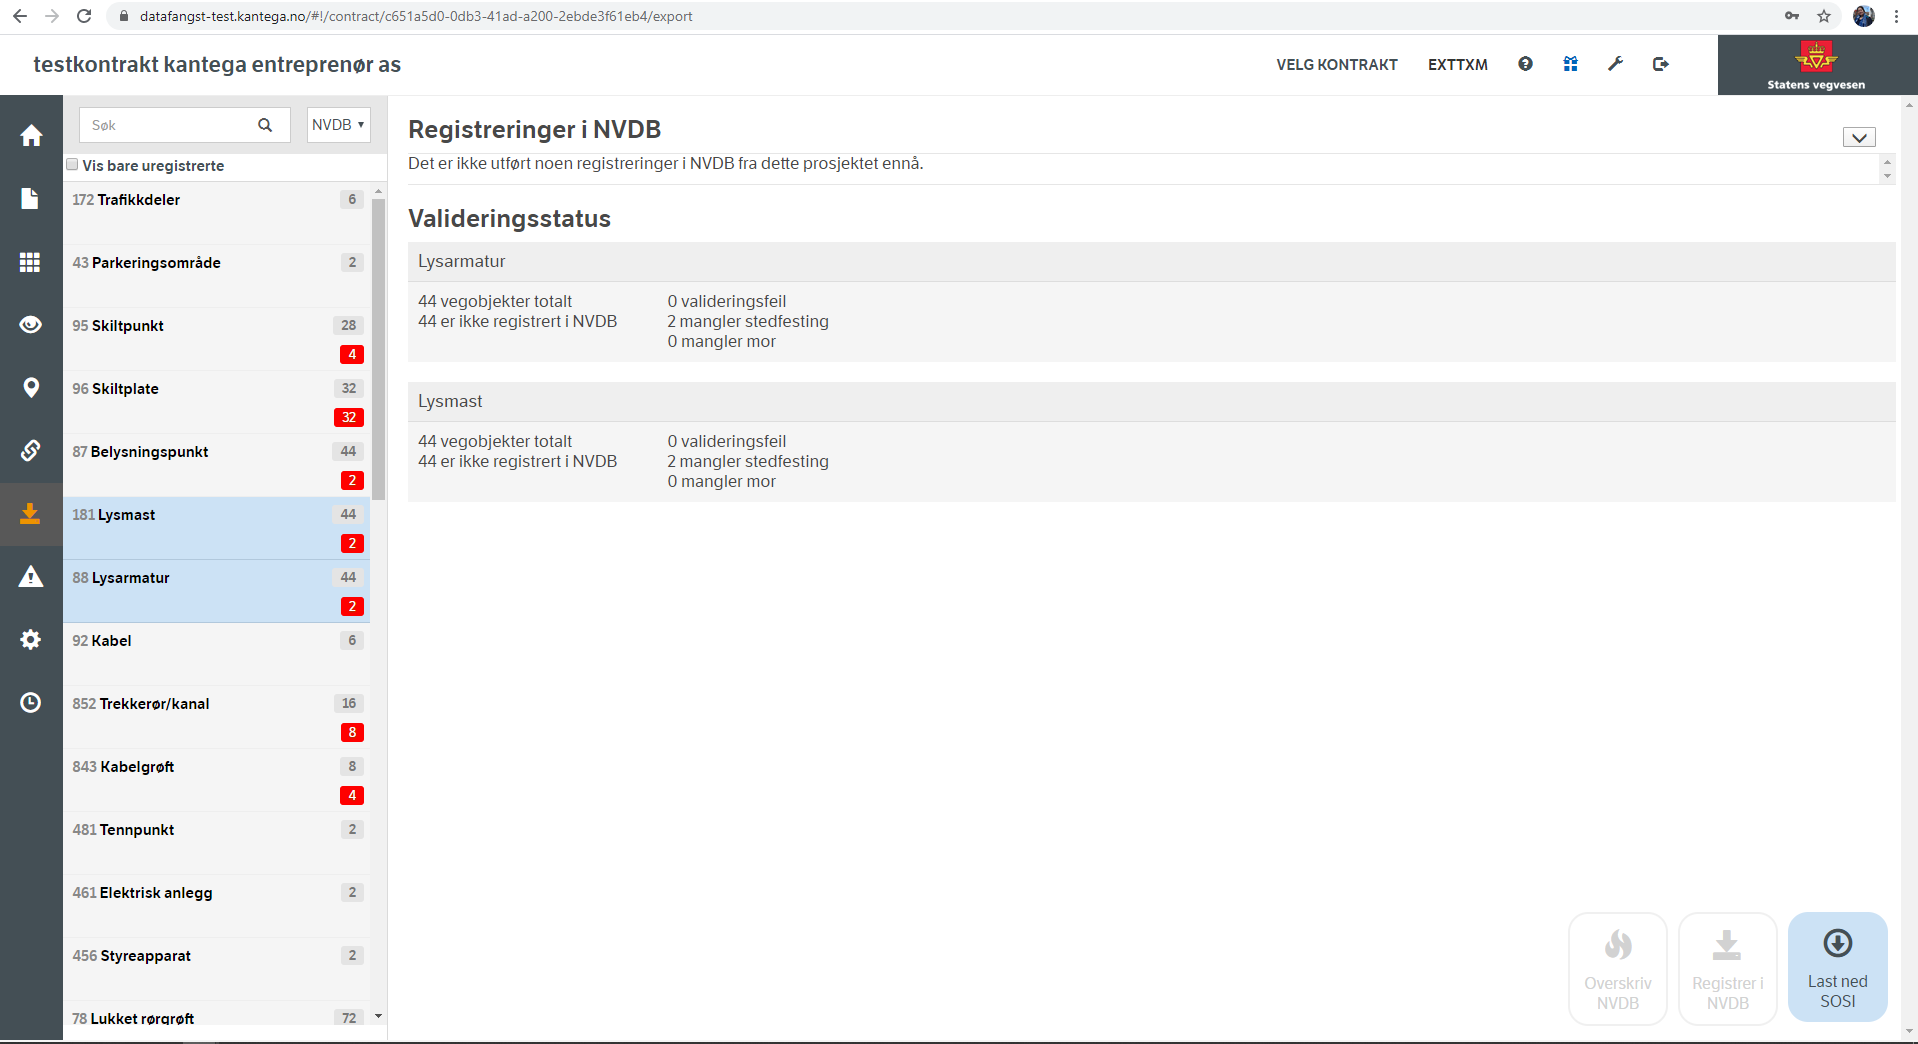Open the grid view icon in sidebar
Image resolution: width=1918 pixels, height=1044 pixels.
click(31, 261)
